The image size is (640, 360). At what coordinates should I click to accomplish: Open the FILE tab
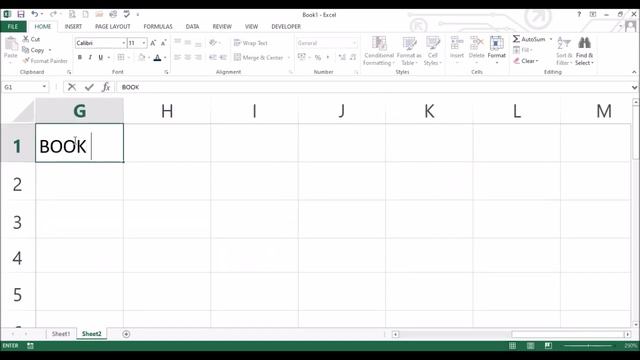point(13,27)
